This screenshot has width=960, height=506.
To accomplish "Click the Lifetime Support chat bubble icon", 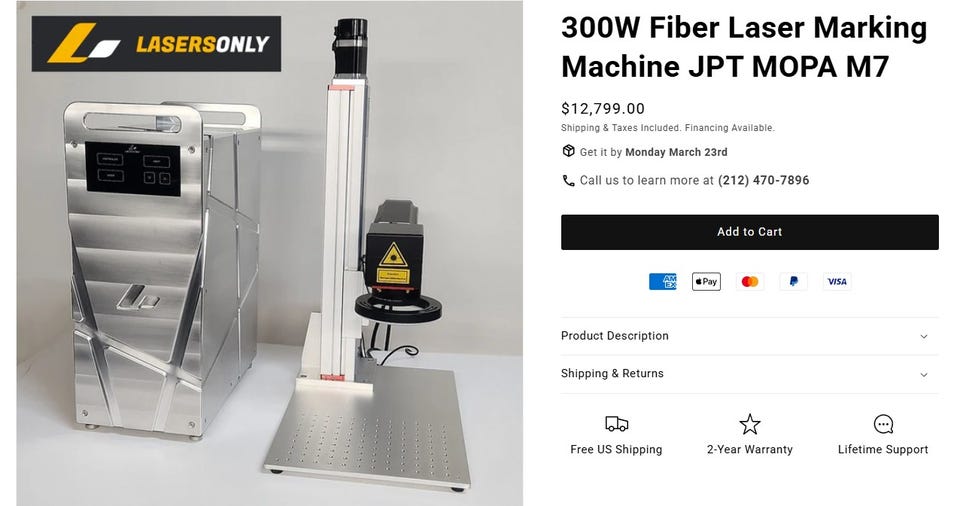I will coord(883,424).
